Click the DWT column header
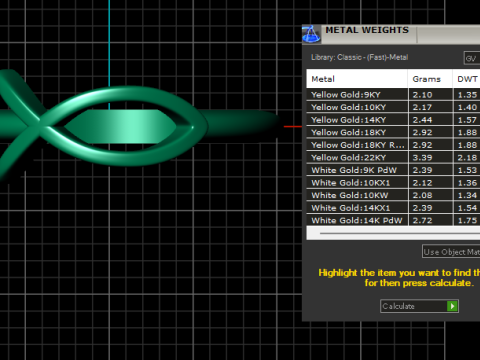480x360 pixels. click(x=467, y=79)
